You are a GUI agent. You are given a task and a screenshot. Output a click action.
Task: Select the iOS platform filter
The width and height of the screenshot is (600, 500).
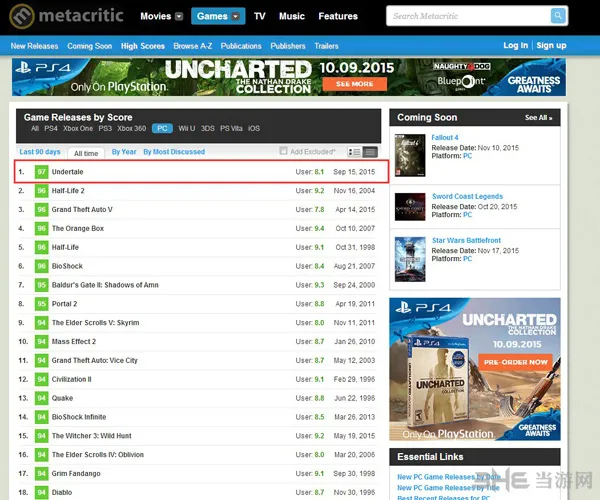tap(254, 129)
